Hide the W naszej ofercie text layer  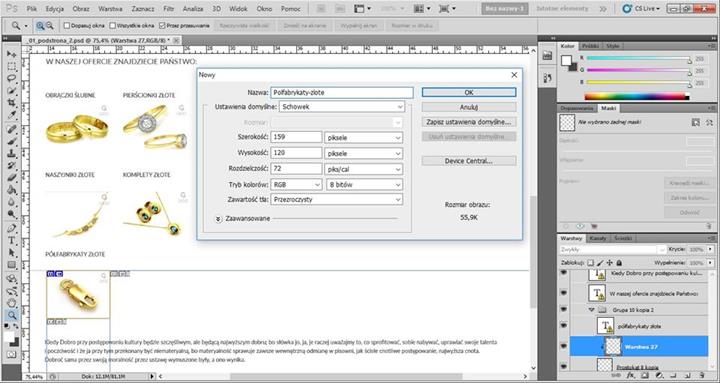tap(563, 293)
